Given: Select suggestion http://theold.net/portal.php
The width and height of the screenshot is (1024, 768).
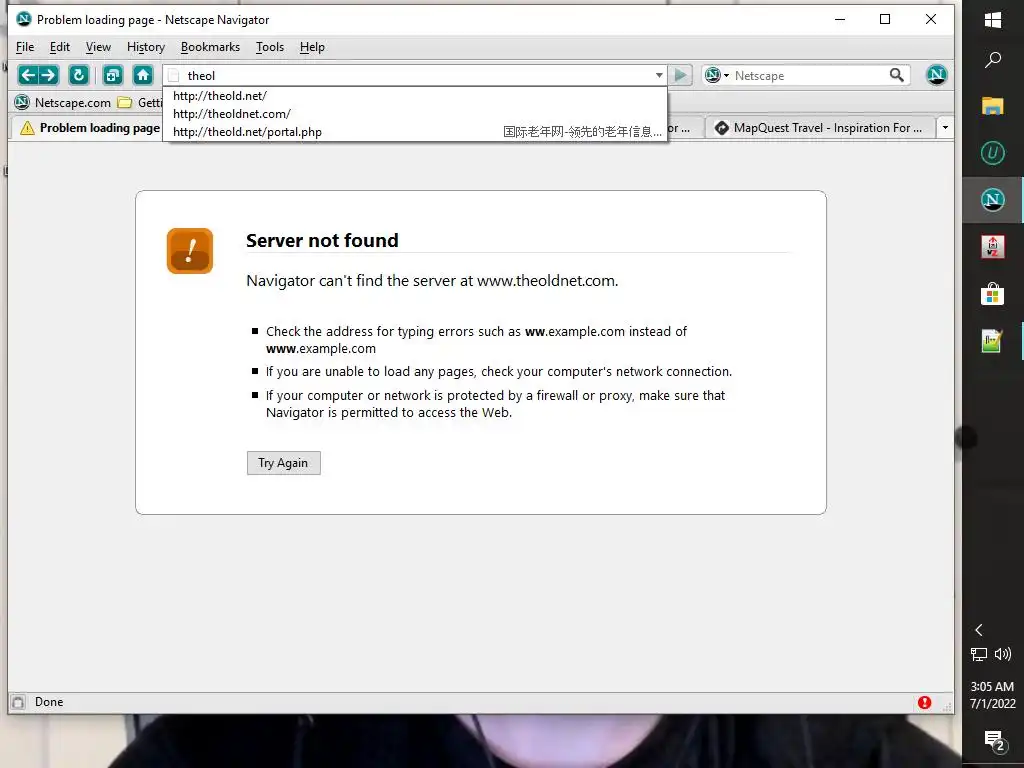Looking at the screenshot, I should [x=415, y=131].
